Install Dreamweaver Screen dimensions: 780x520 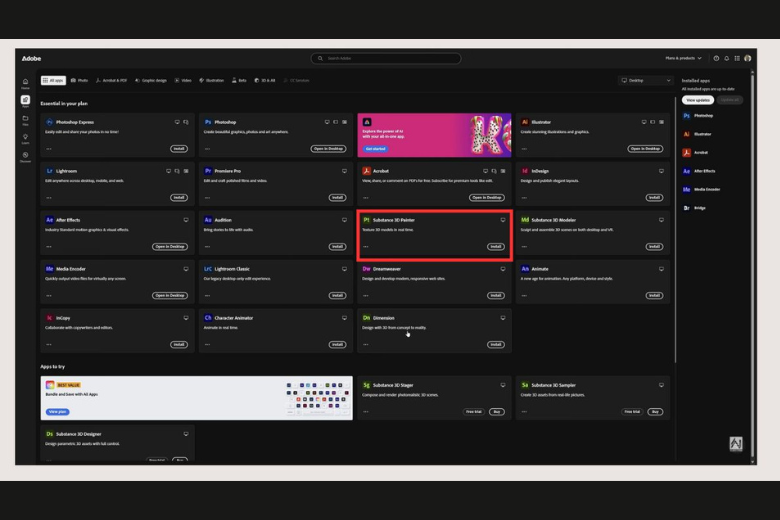click(x=496, y=296)
